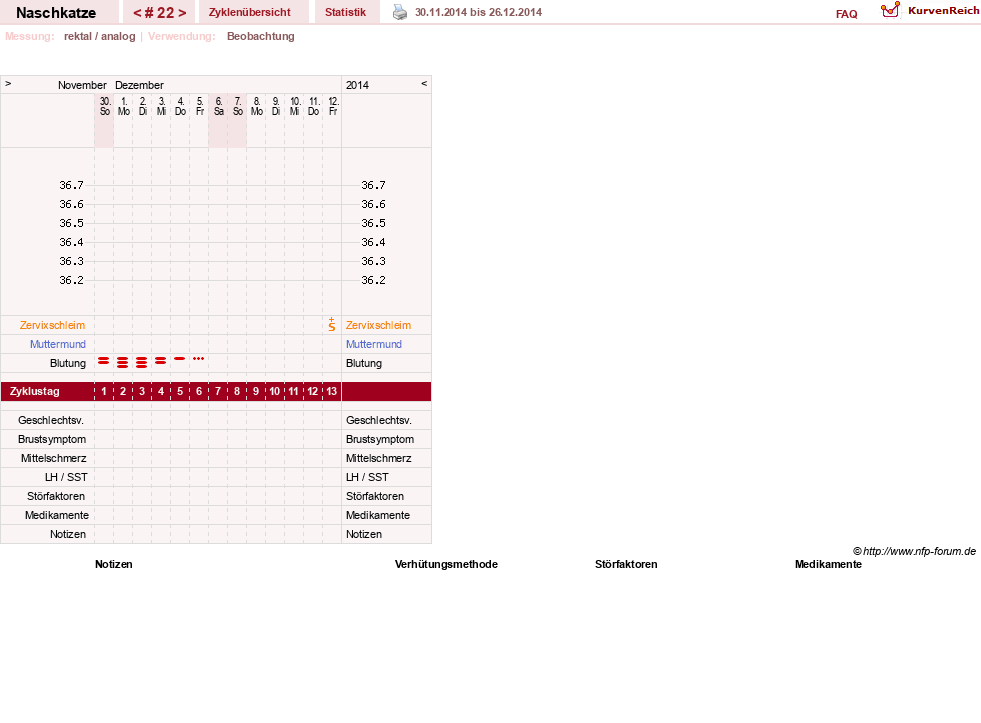Open the FAQ link
This screenshot has height=723, width=981.
click(846, 14)
